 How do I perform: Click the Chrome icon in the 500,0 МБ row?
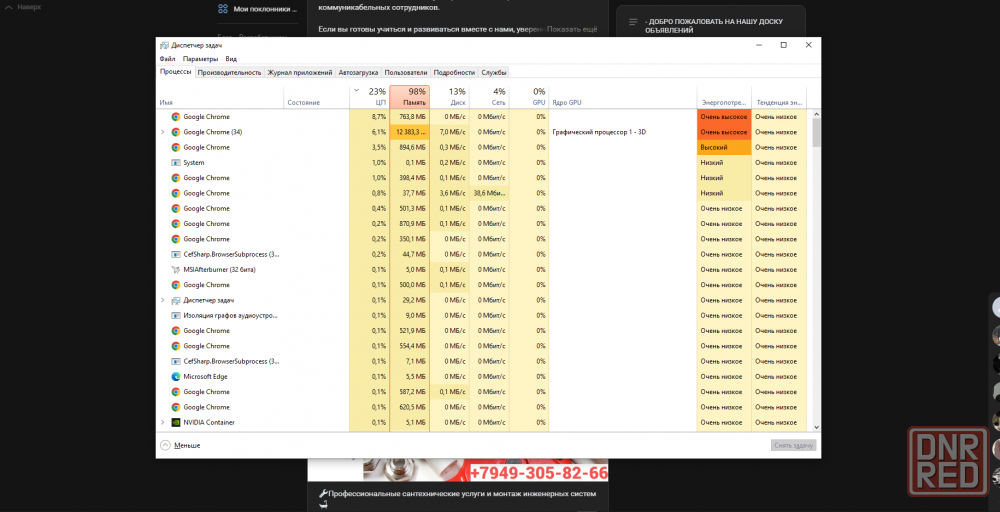point(175,285)
